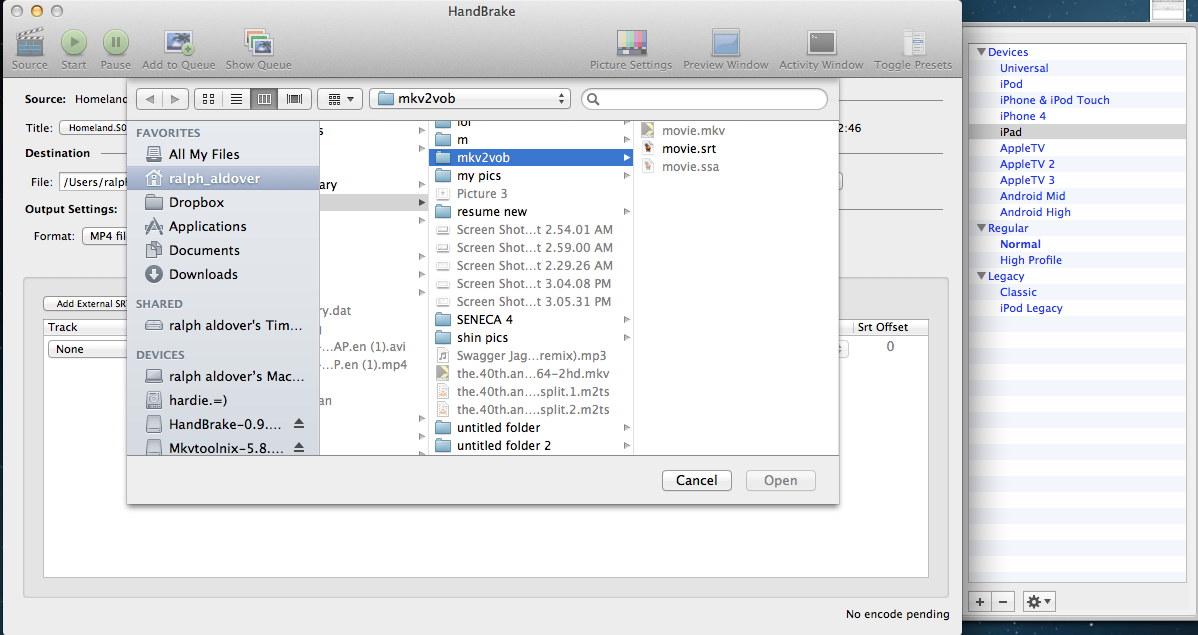Expand the my pics folder arrow
This screenshot has height=635, width=1198.
pyautogui.click(x=627, y=176)
